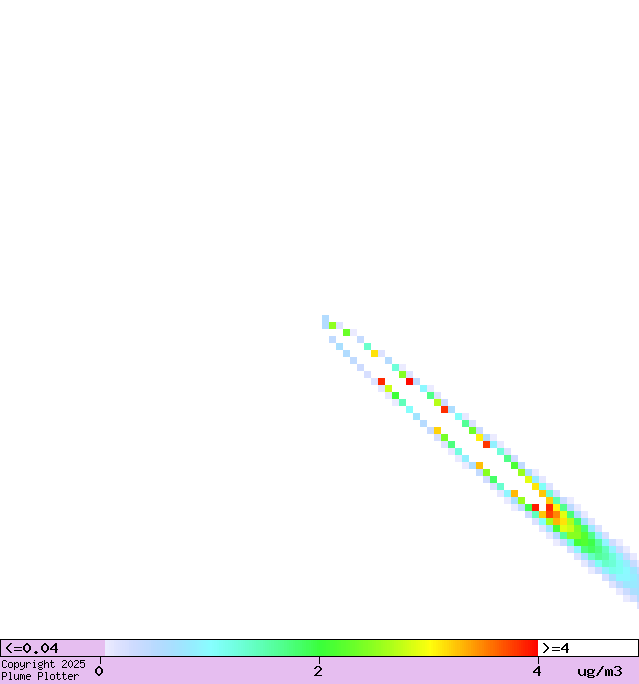Click the '2' scale tick label

(x=318, y=671)
